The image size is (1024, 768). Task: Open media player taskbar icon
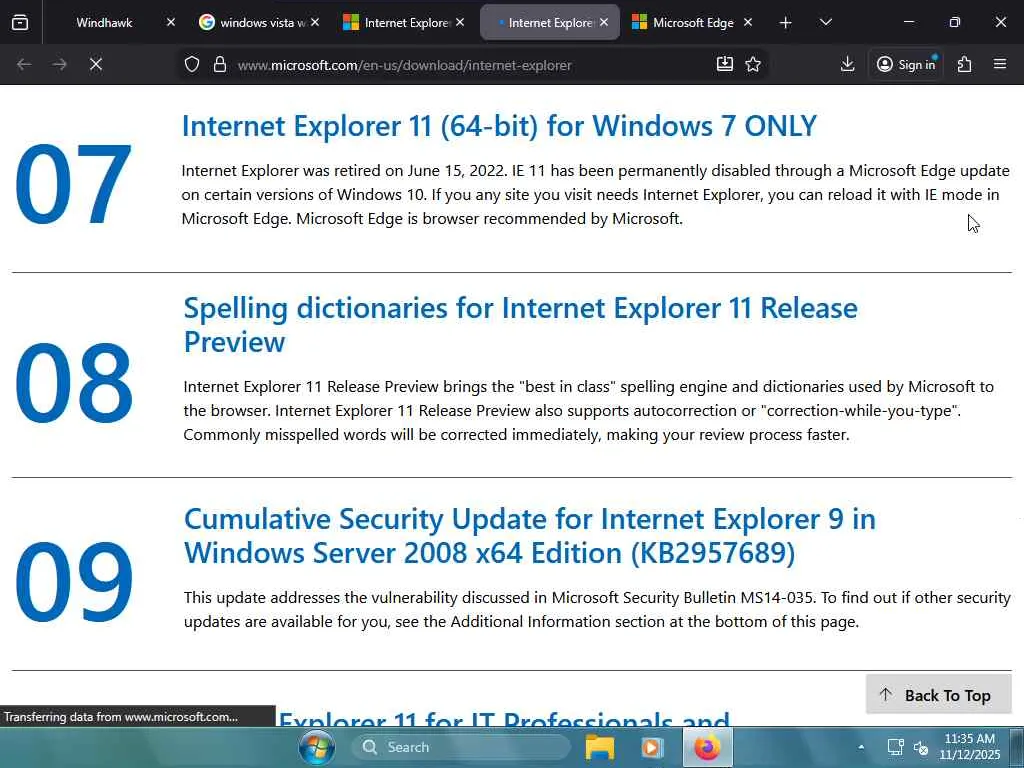pos(652,747)
